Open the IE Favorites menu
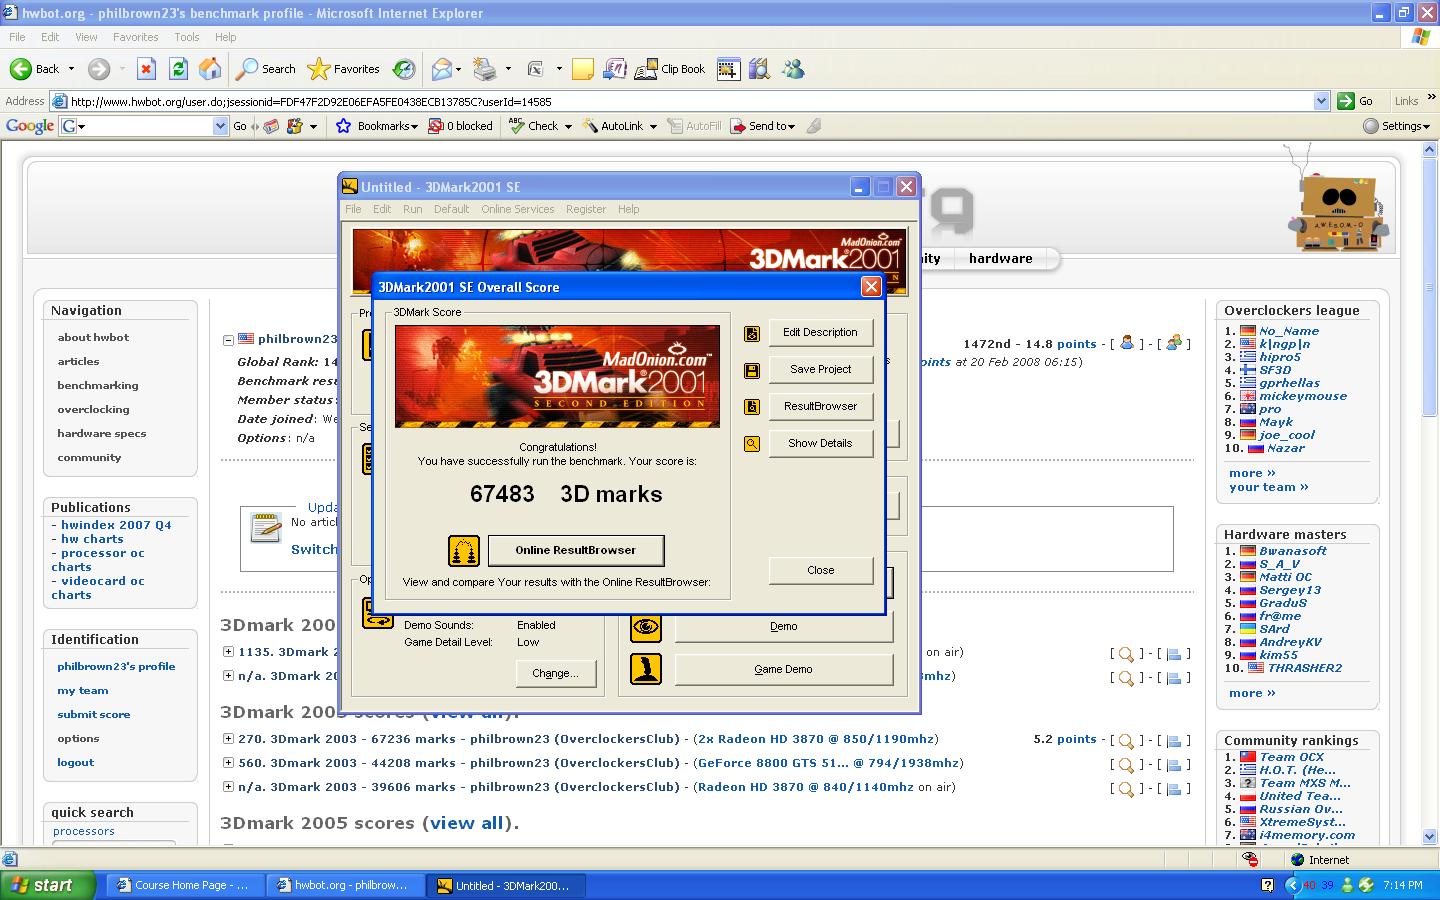Screen dimensions: 1440x900 point(135,37)
